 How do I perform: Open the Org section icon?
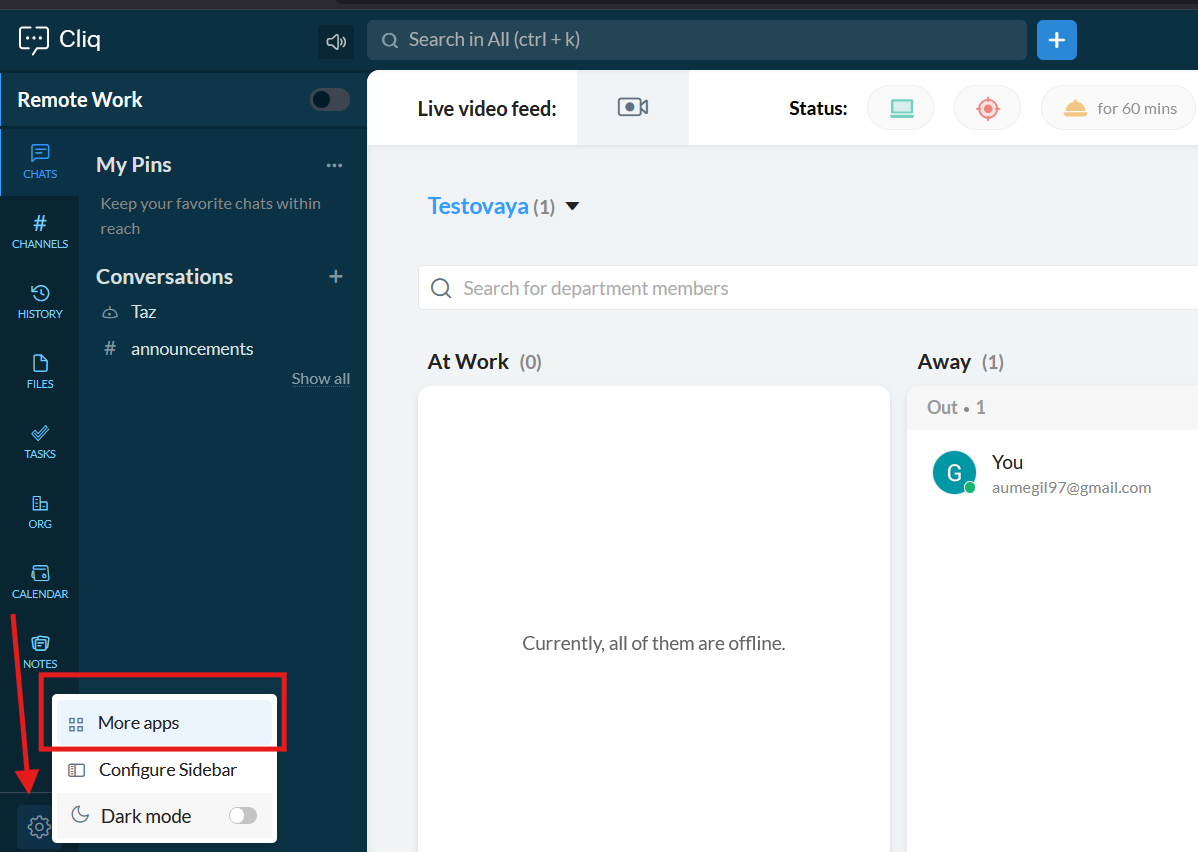40,512
